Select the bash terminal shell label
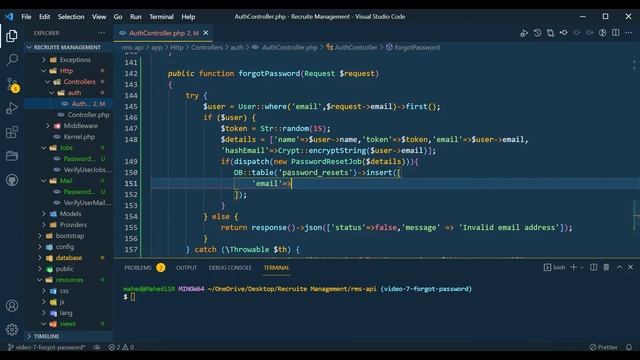The image size is (640, 360). click(559, 267)
